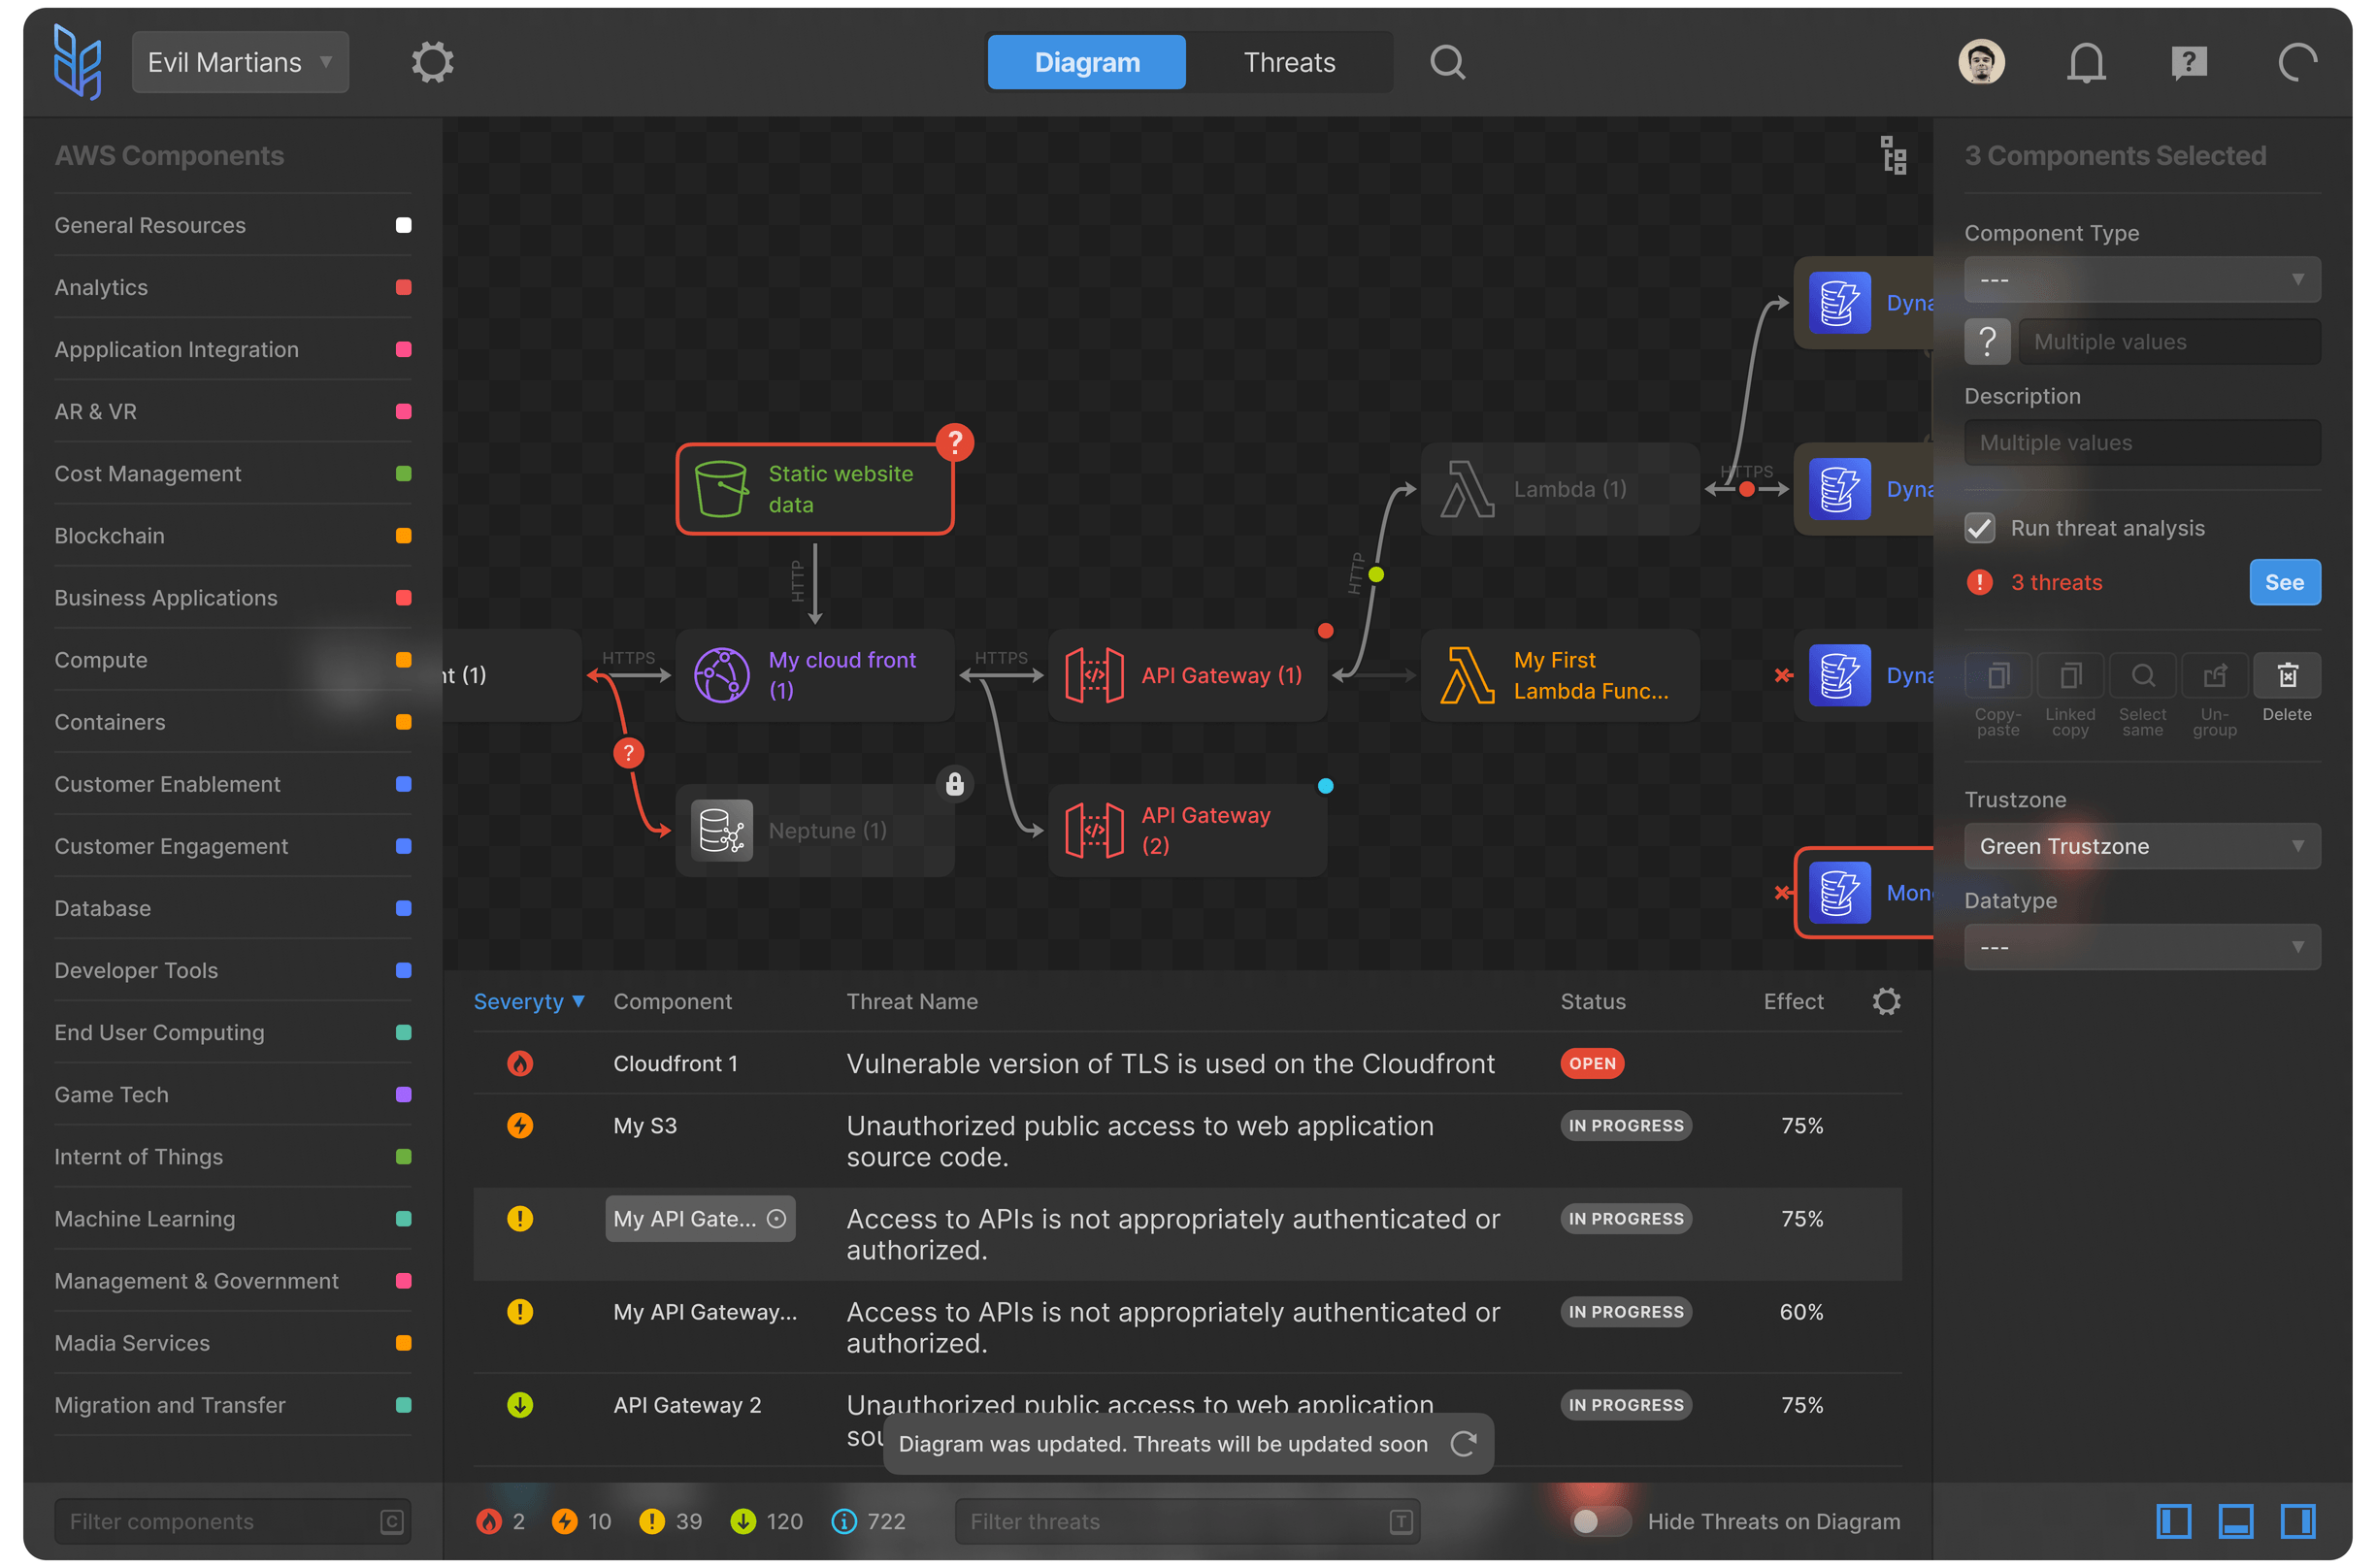Open Component Type dropdown

click(x=2142, y=280)
